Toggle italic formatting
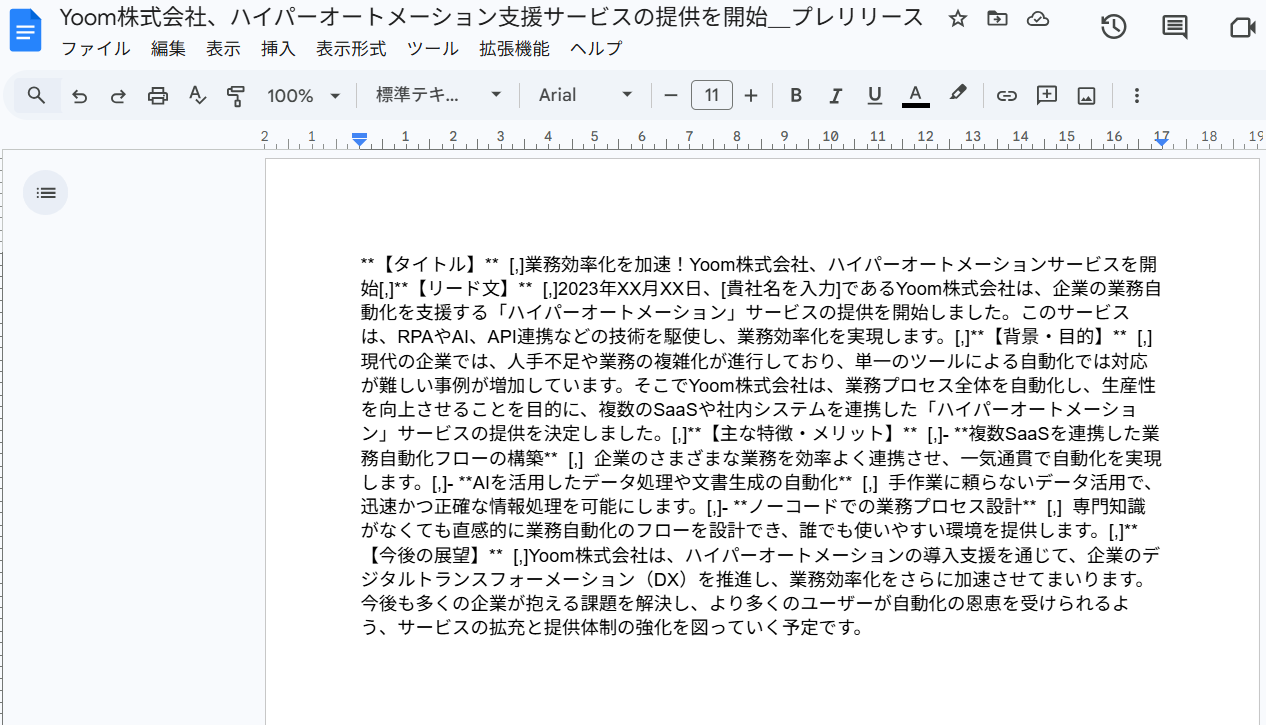The width and height of the screenshot is (1266, 725). 835,95
